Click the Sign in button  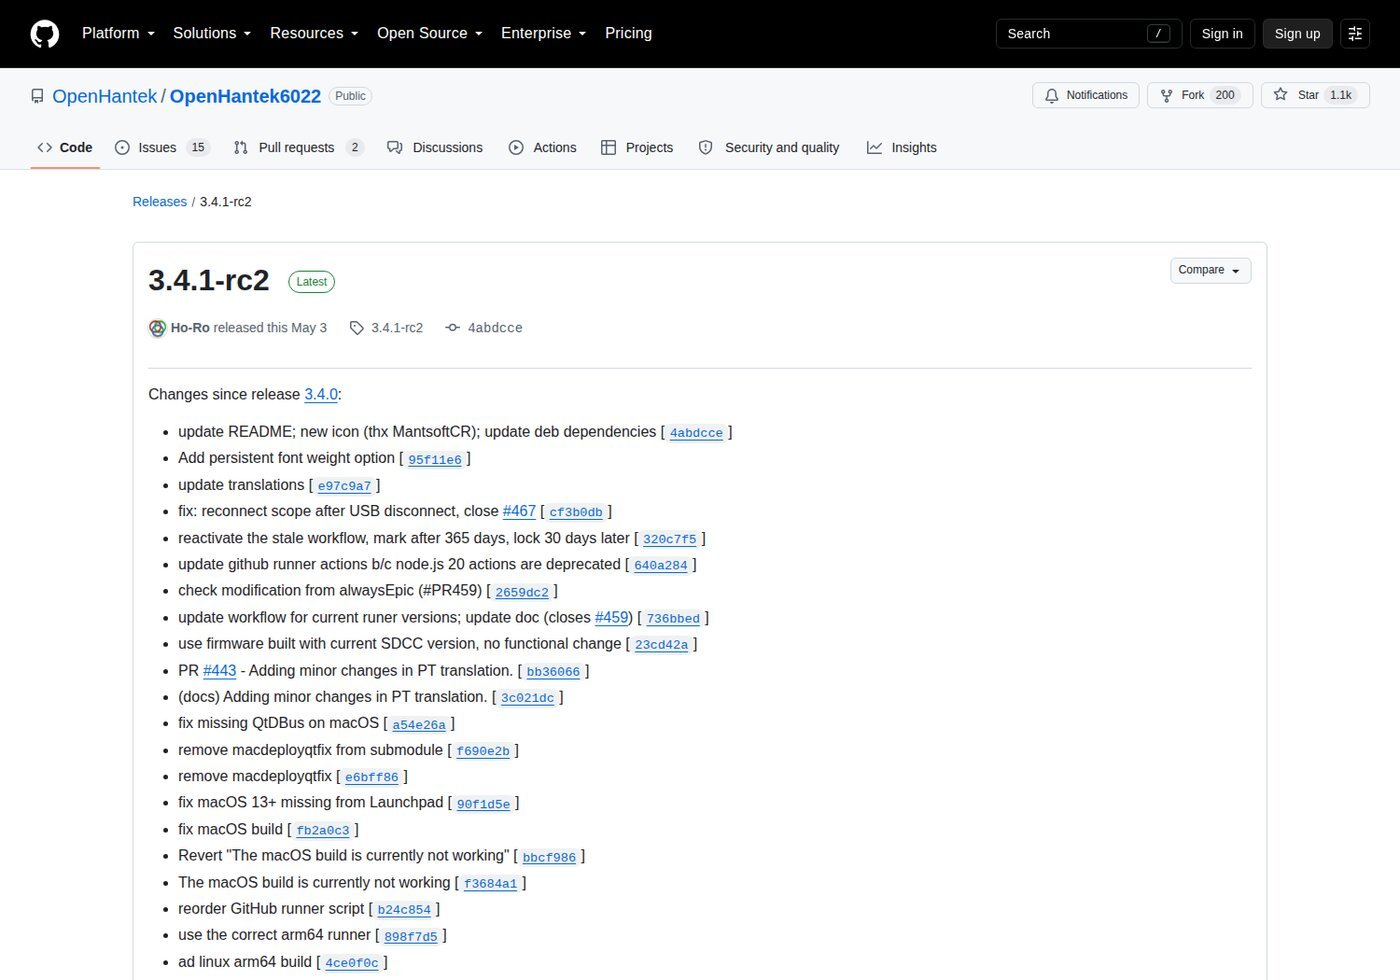pos(1222,34)
